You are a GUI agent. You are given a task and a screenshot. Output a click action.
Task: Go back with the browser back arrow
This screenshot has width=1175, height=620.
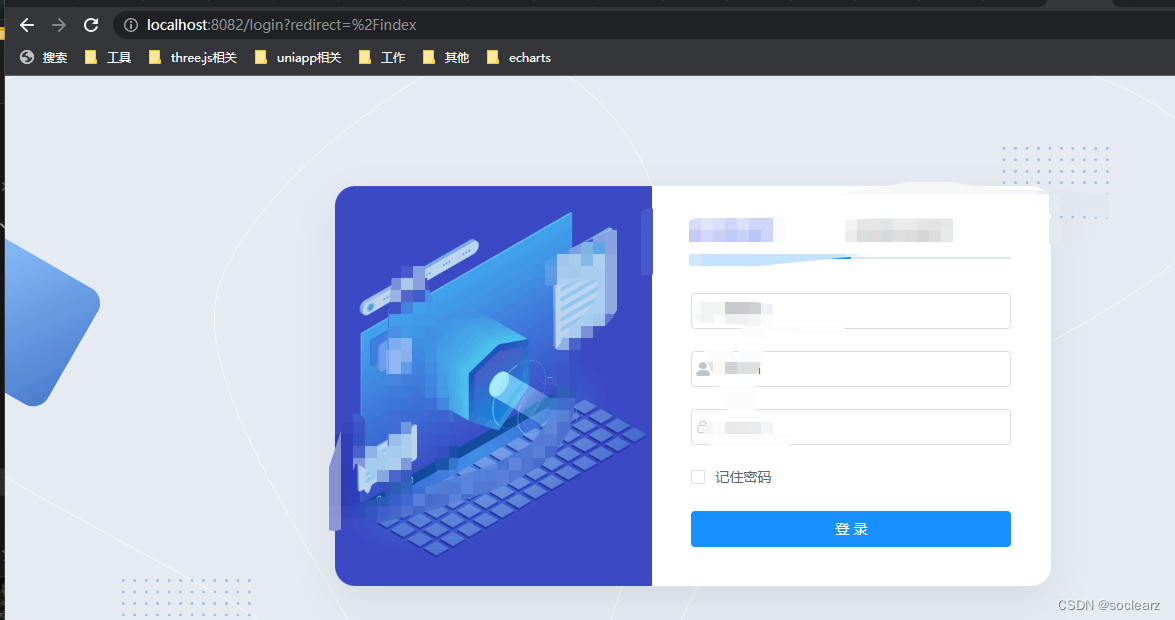[x=27, y=25]
